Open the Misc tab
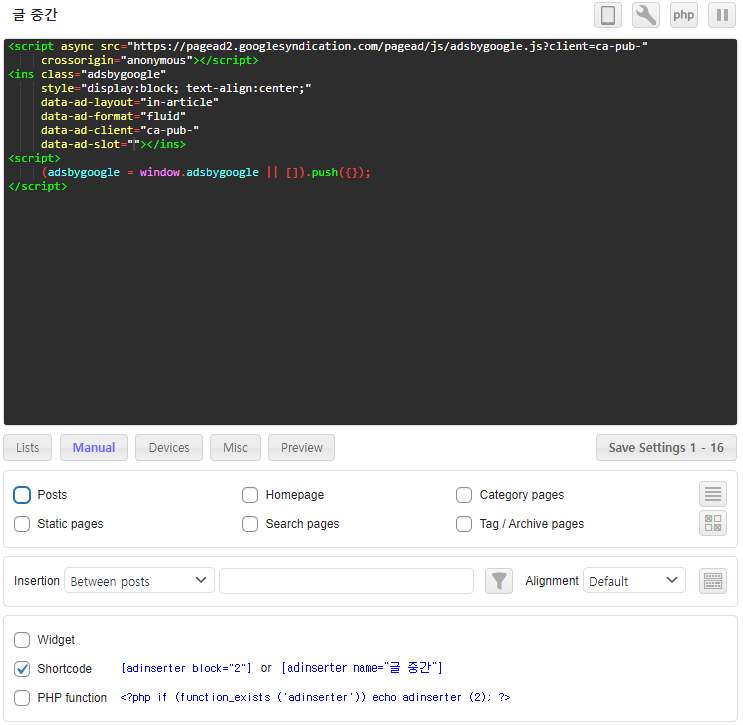Image resolution: width=743 pixels, height=725 pixels. [x=236, y=447]
